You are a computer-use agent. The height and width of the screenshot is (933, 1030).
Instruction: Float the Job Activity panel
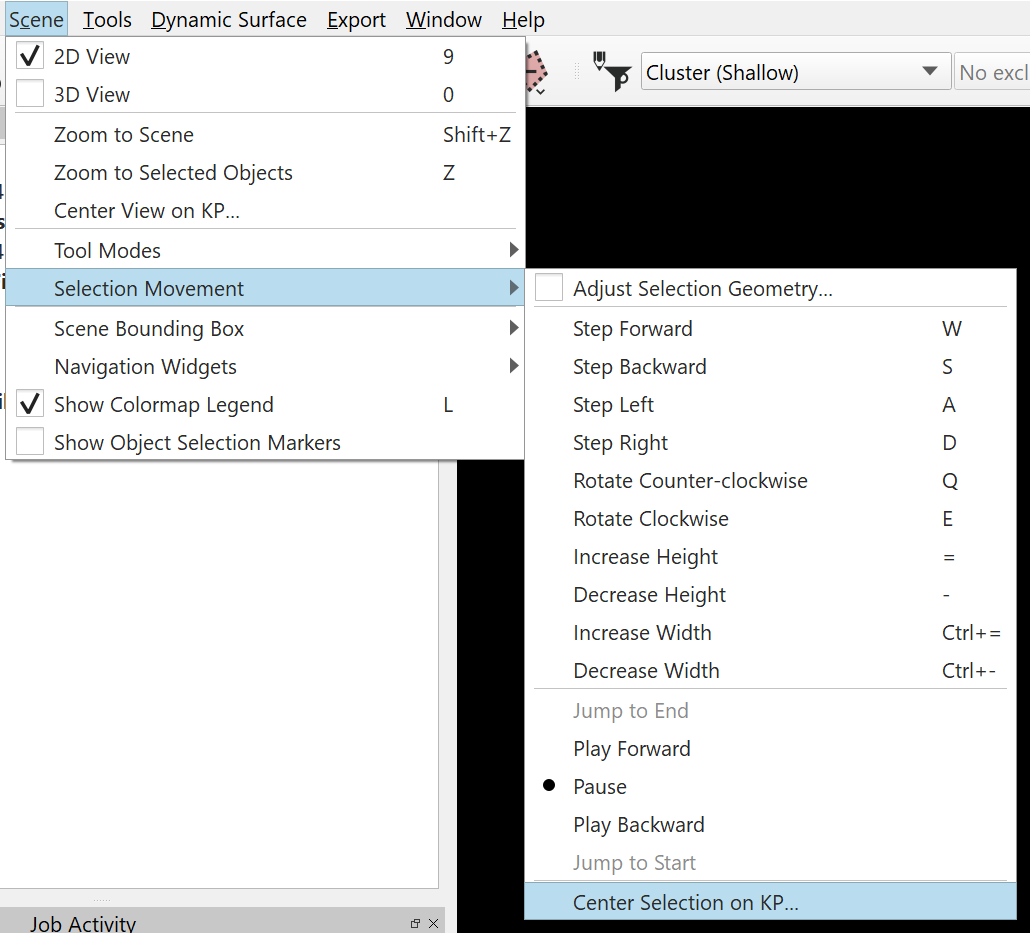pos(416,924)
